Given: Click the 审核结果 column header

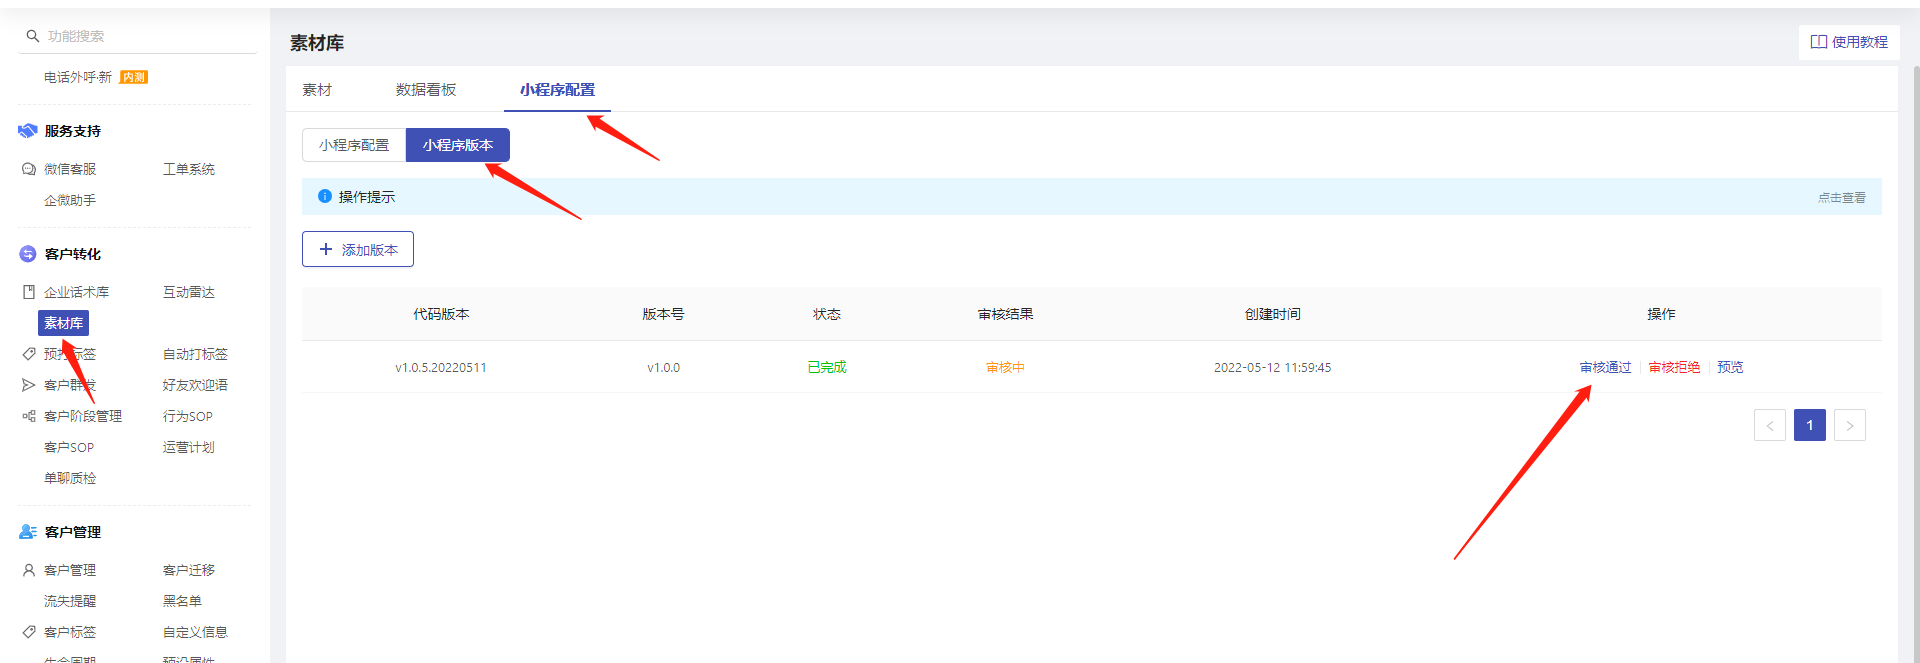Looking at the screenshot, I should click(1005, 314).
